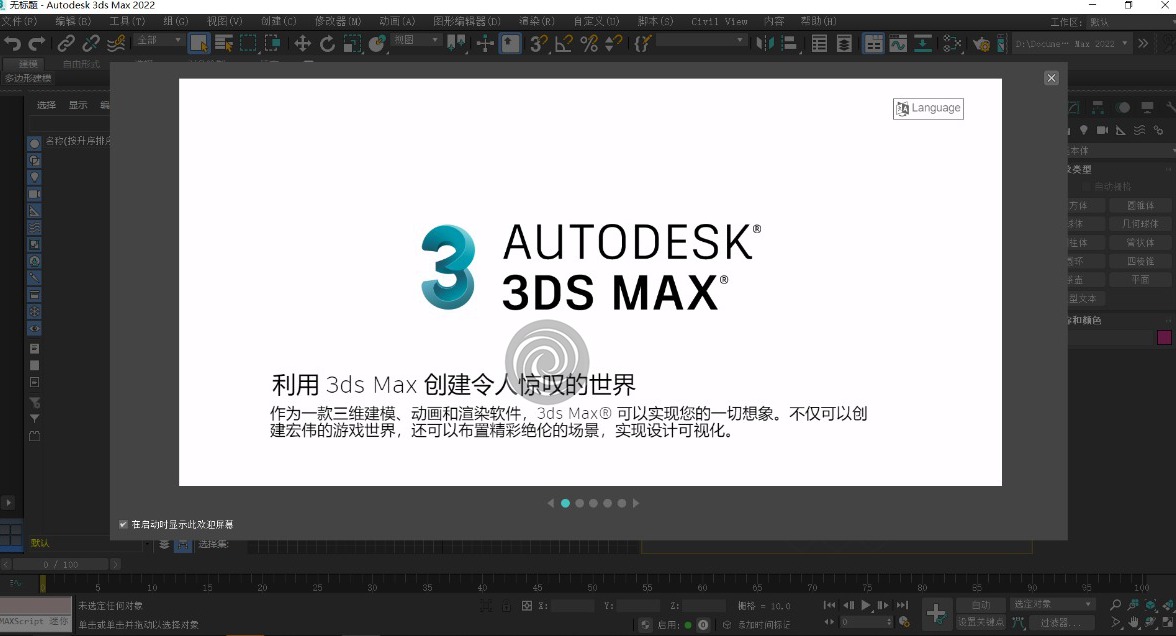Toggle Window/Crossing selection icon

(273, 44)
